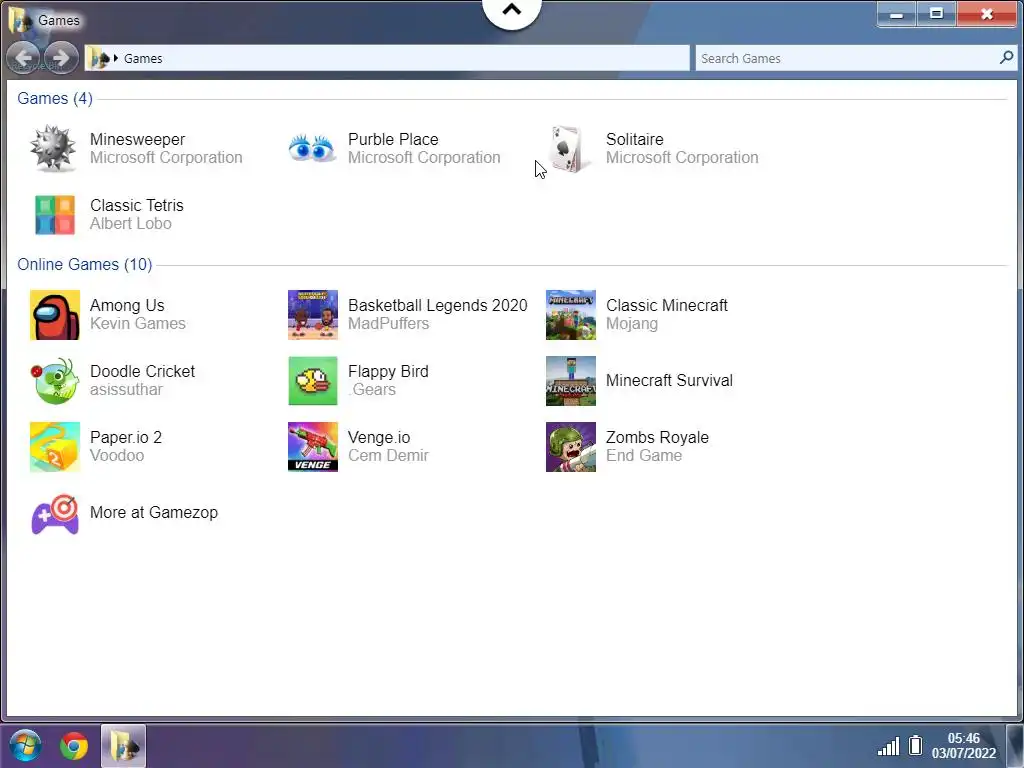
Task: Open the Paper.io 2 icon
Action: [55, 447]
